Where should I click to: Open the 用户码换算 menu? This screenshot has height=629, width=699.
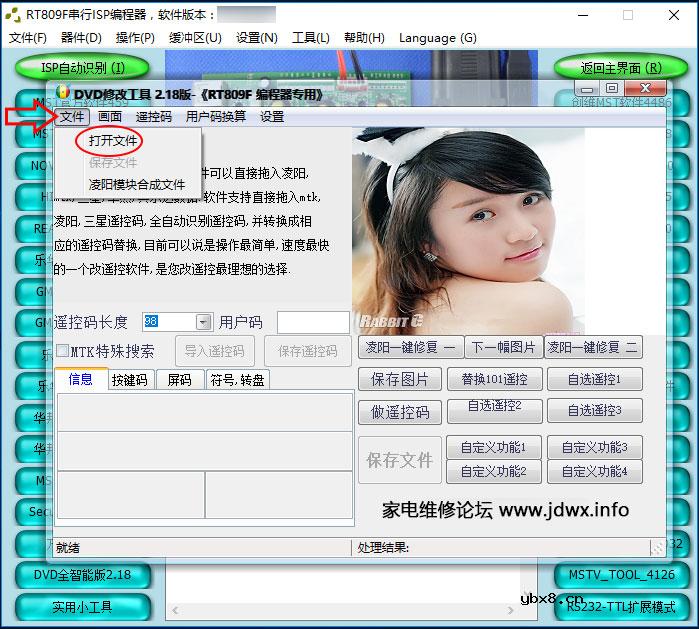[216, 117]
